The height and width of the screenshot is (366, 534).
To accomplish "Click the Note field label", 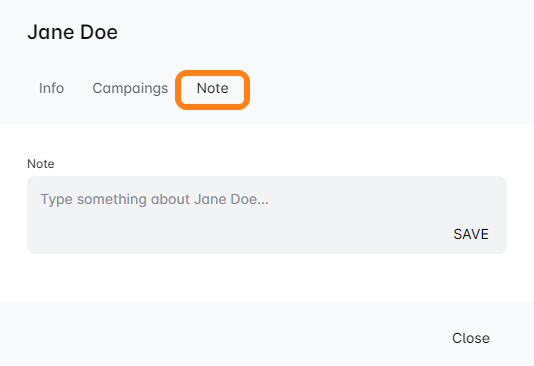I will pos(41,164).
